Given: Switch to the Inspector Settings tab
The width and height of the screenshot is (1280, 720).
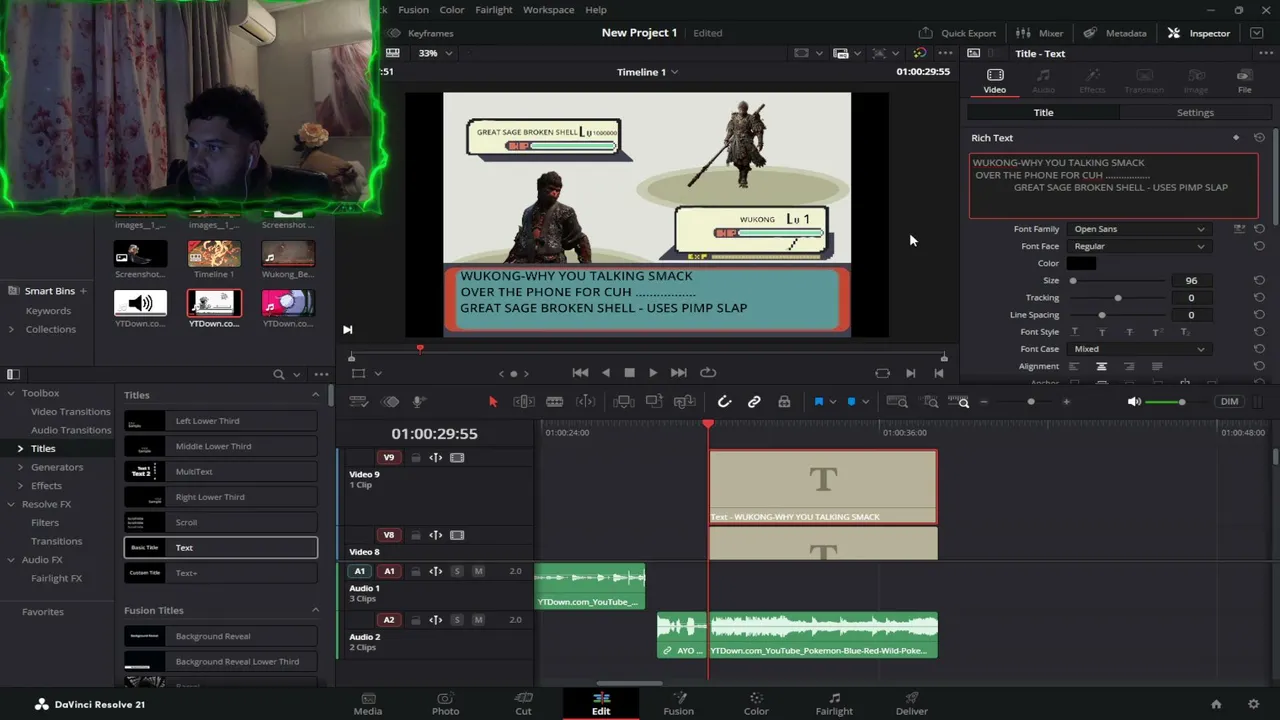Looking at the screenshot, I should 1195,112.
